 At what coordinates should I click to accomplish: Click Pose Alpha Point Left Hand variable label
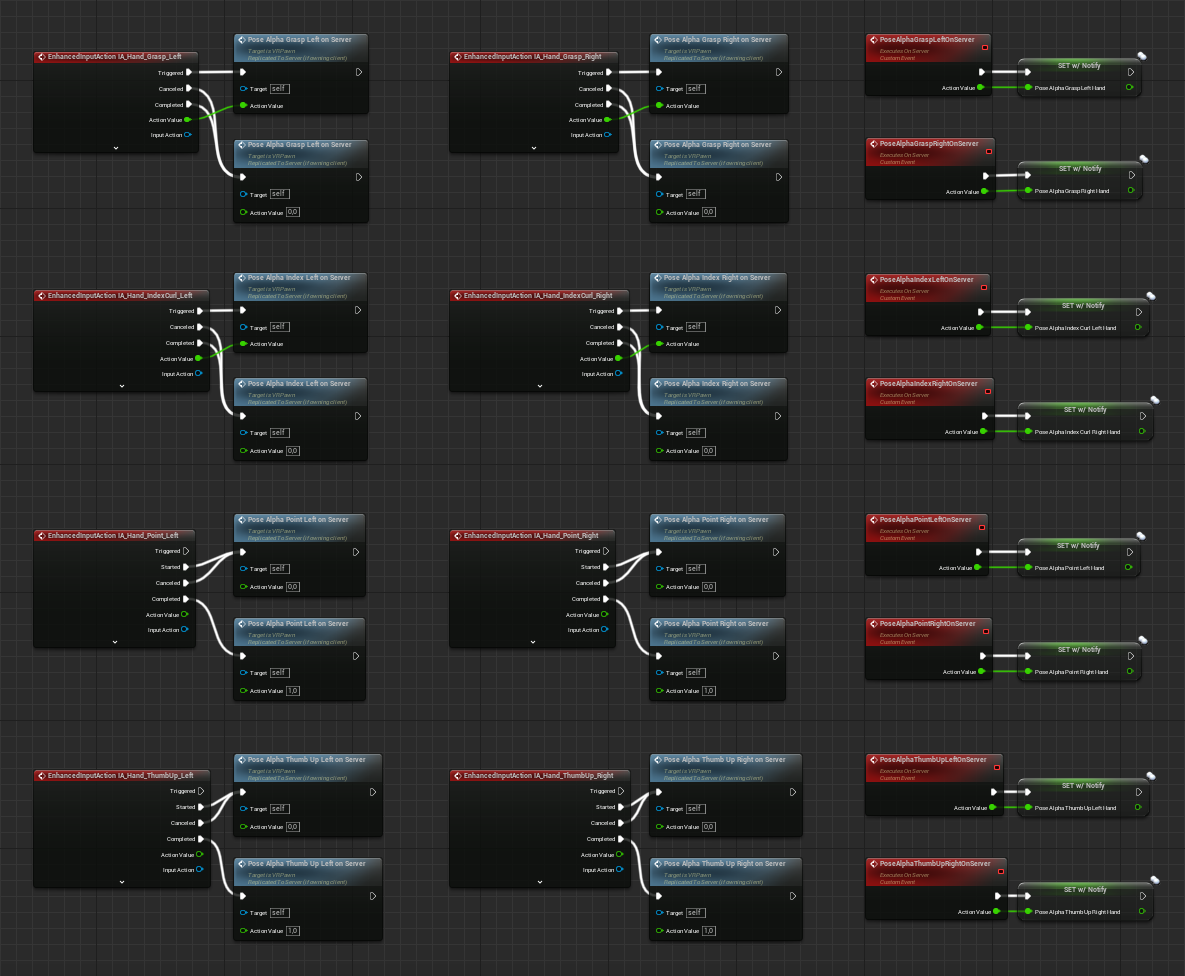click(x=1069, y=568)
